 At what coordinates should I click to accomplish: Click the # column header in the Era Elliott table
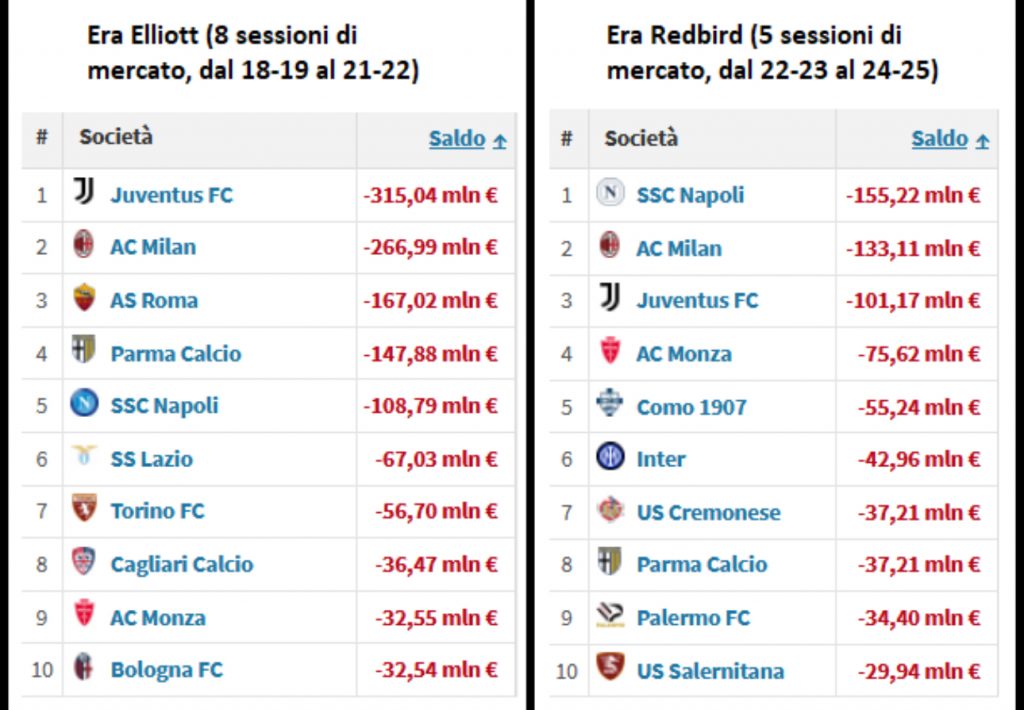42,138
